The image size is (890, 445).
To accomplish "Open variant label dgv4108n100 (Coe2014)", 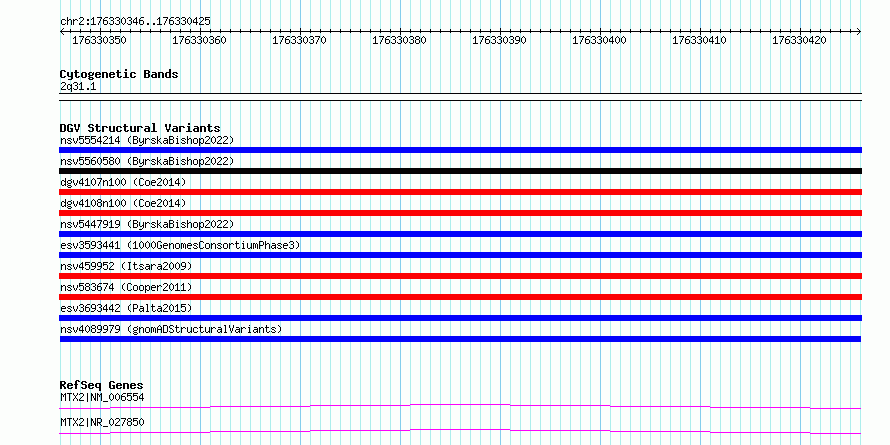I will coord(123,203).
